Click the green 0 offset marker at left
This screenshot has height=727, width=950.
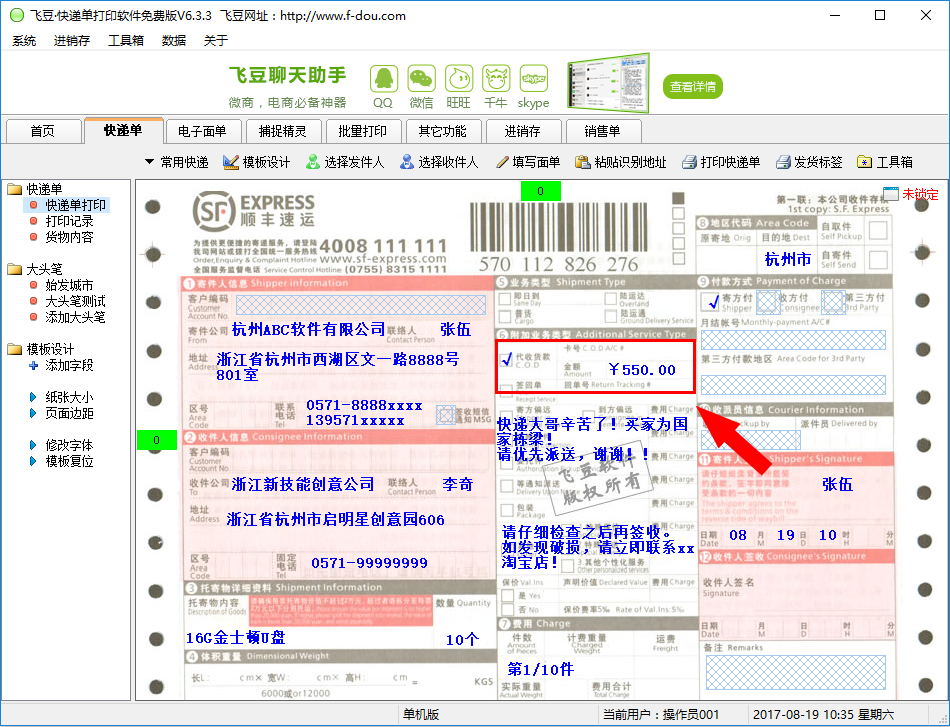tap(157, 440)
